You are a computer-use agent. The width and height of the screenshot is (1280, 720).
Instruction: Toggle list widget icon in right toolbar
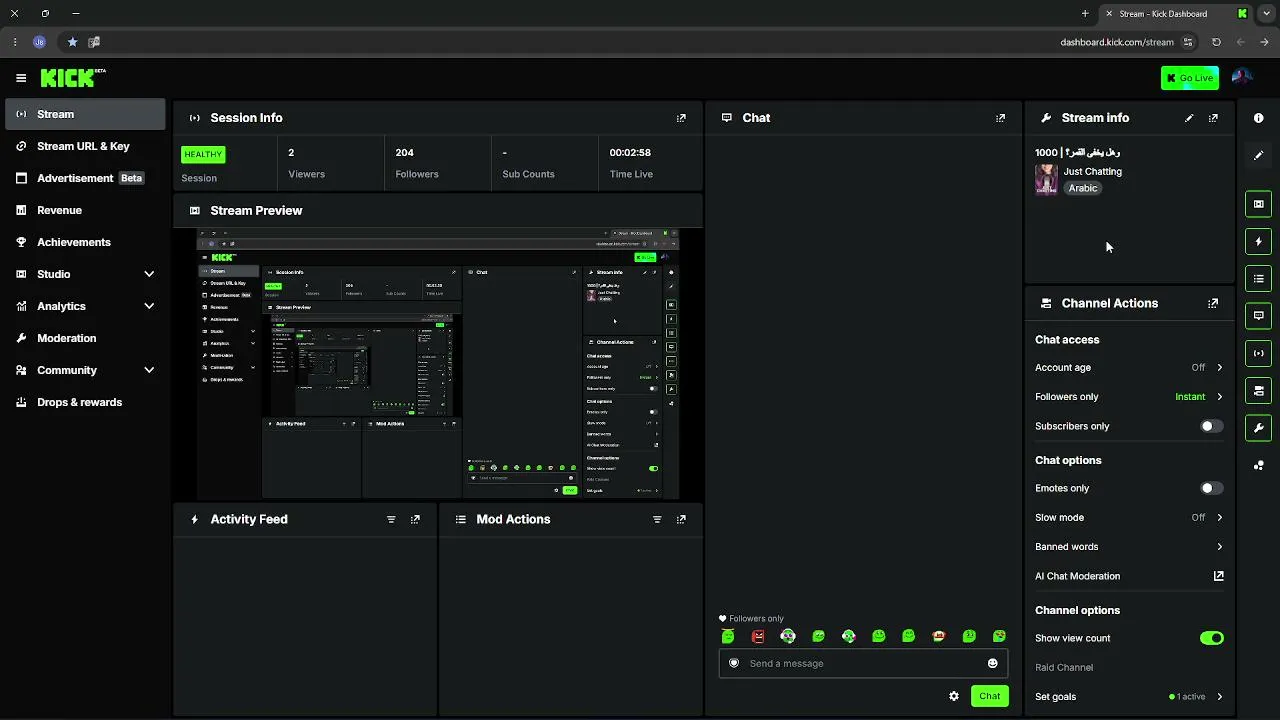tap(1259, 278)
